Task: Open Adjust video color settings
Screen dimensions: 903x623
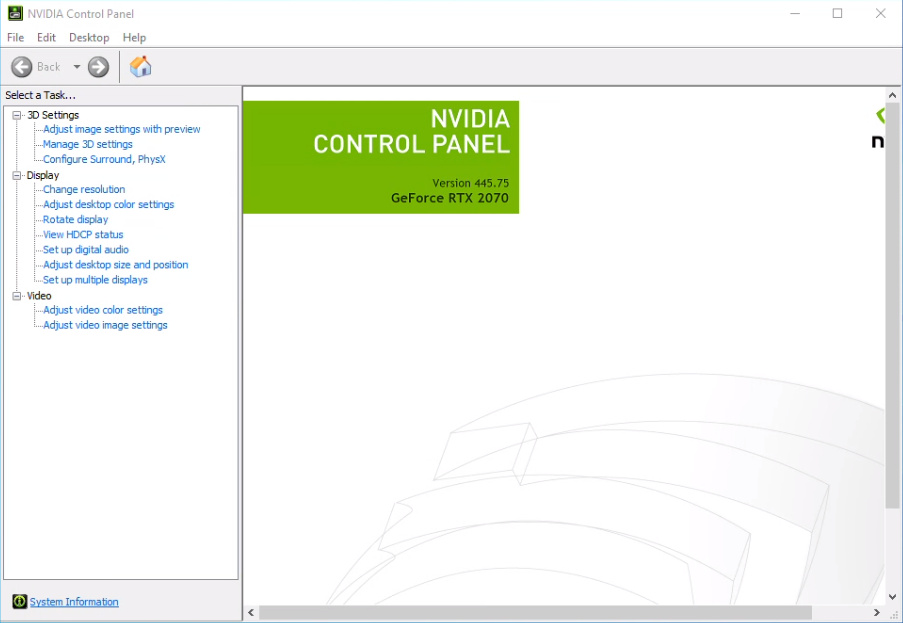Action: point(103,310)
